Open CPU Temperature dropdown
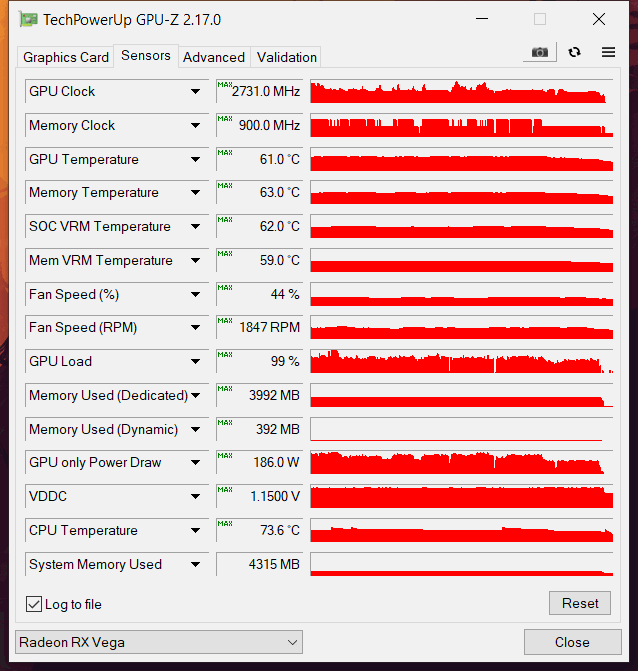Image resolution: width=638 pixels, height=671 pixels. pos(195,530)
